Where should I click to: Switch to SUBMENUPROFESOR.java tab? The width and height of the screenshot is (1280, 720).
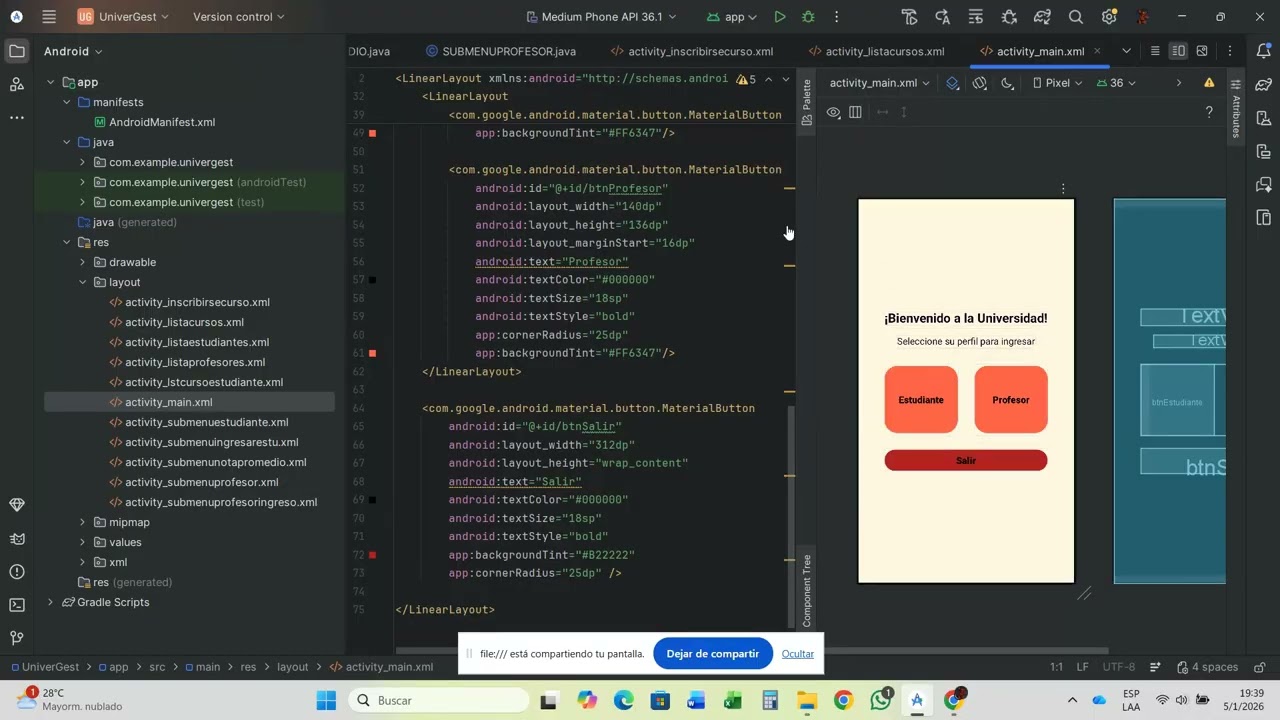click(501, 51)
